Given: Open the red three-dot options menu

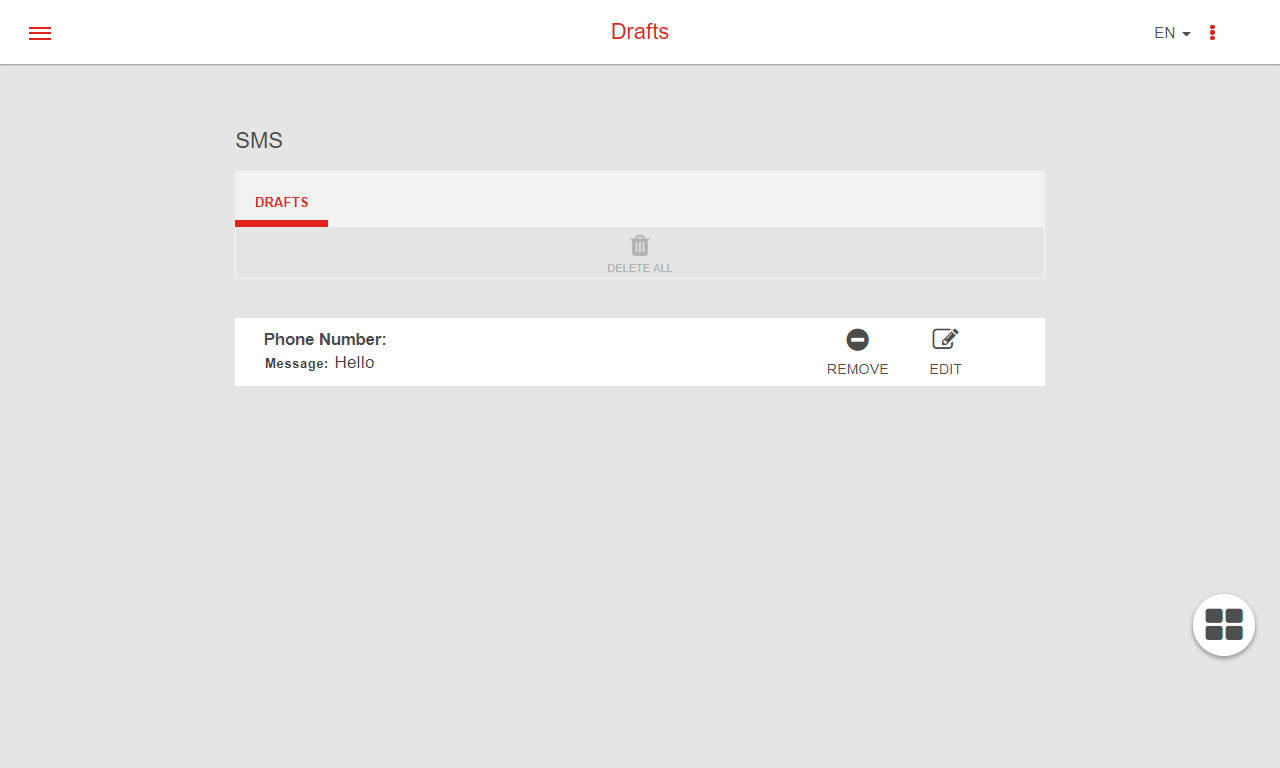Looking at the screenshot, I should pos(1212,33).
